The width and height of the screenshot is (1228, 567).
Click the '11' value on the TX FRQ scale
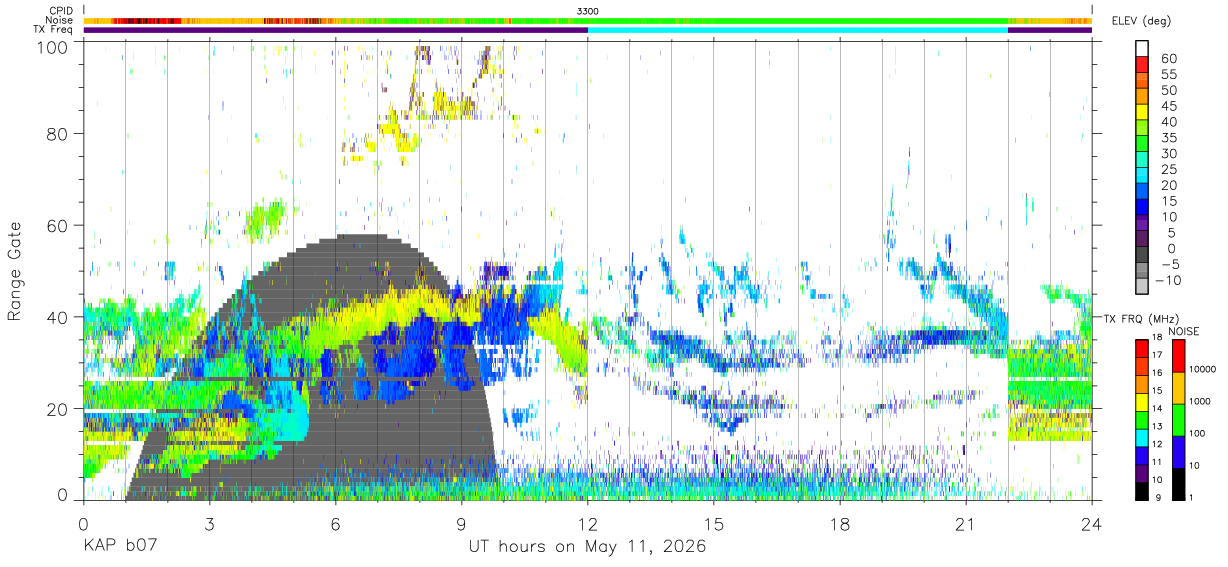pyautogui.click(x=1156, y=463)
